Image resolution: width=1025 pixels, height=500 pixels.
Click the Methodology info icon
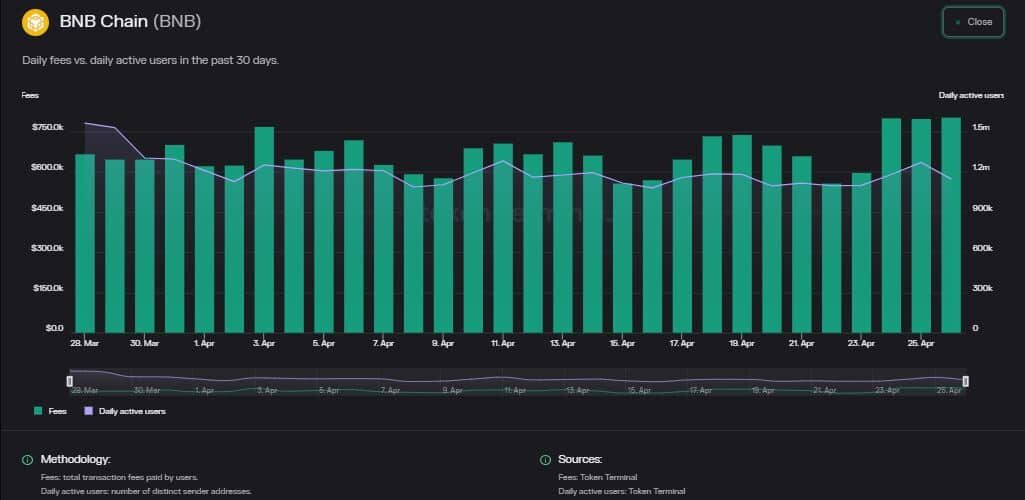pyautogui.click(x=27, y=459)
